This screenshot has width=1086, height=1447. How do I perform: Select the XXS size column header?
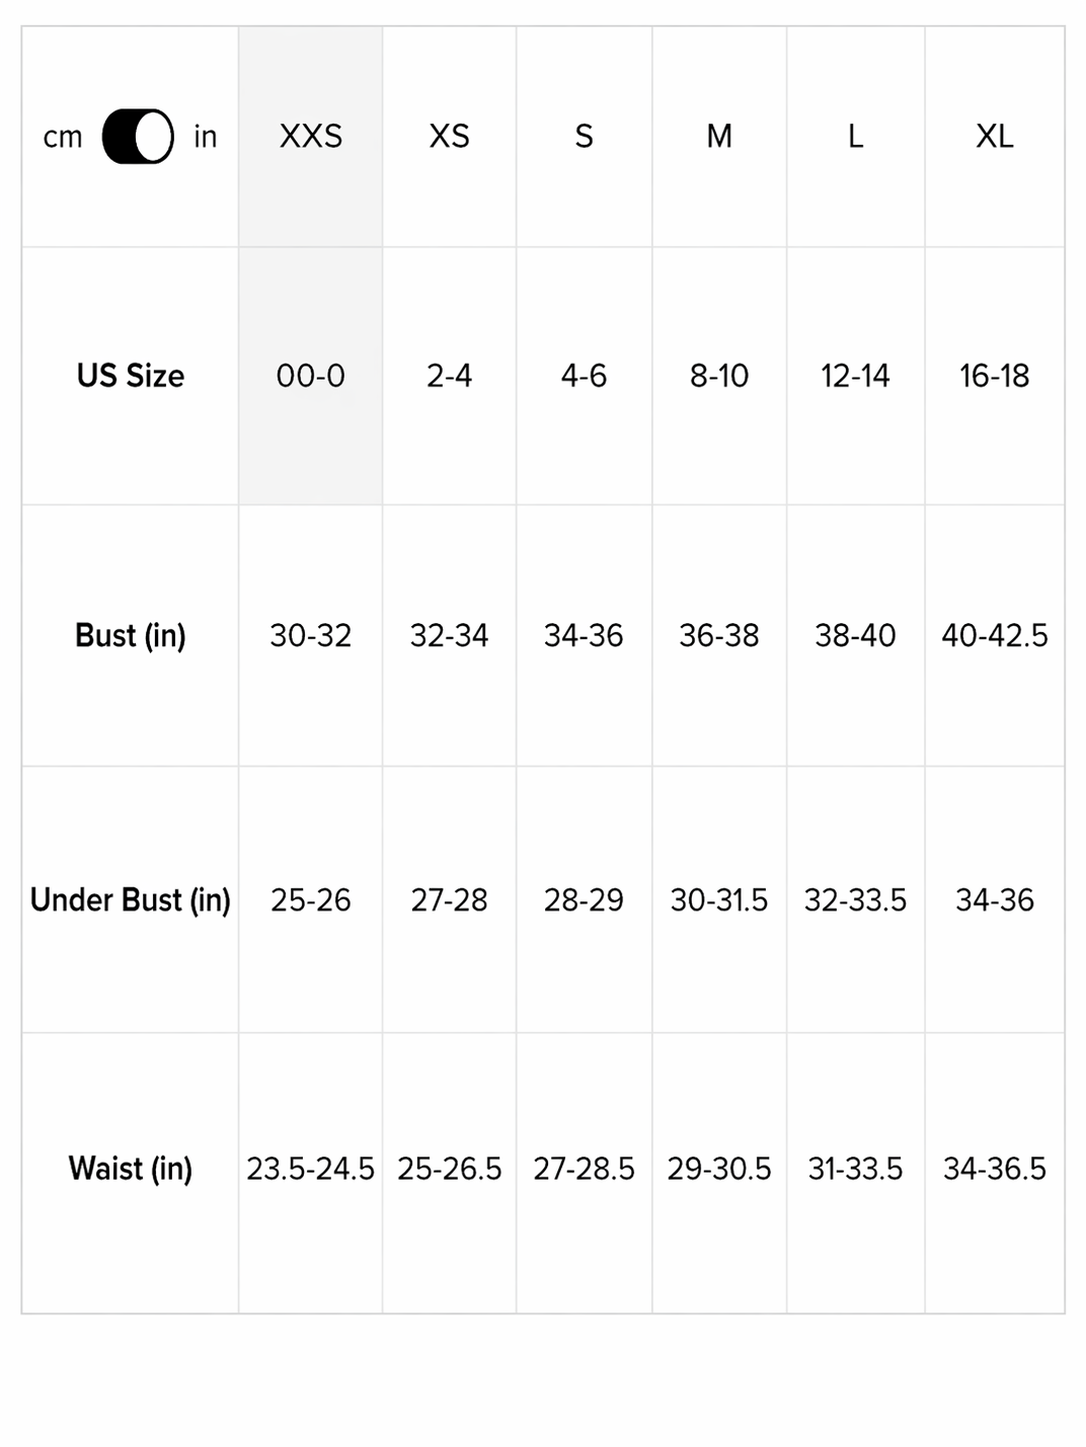tap(311, 136)
